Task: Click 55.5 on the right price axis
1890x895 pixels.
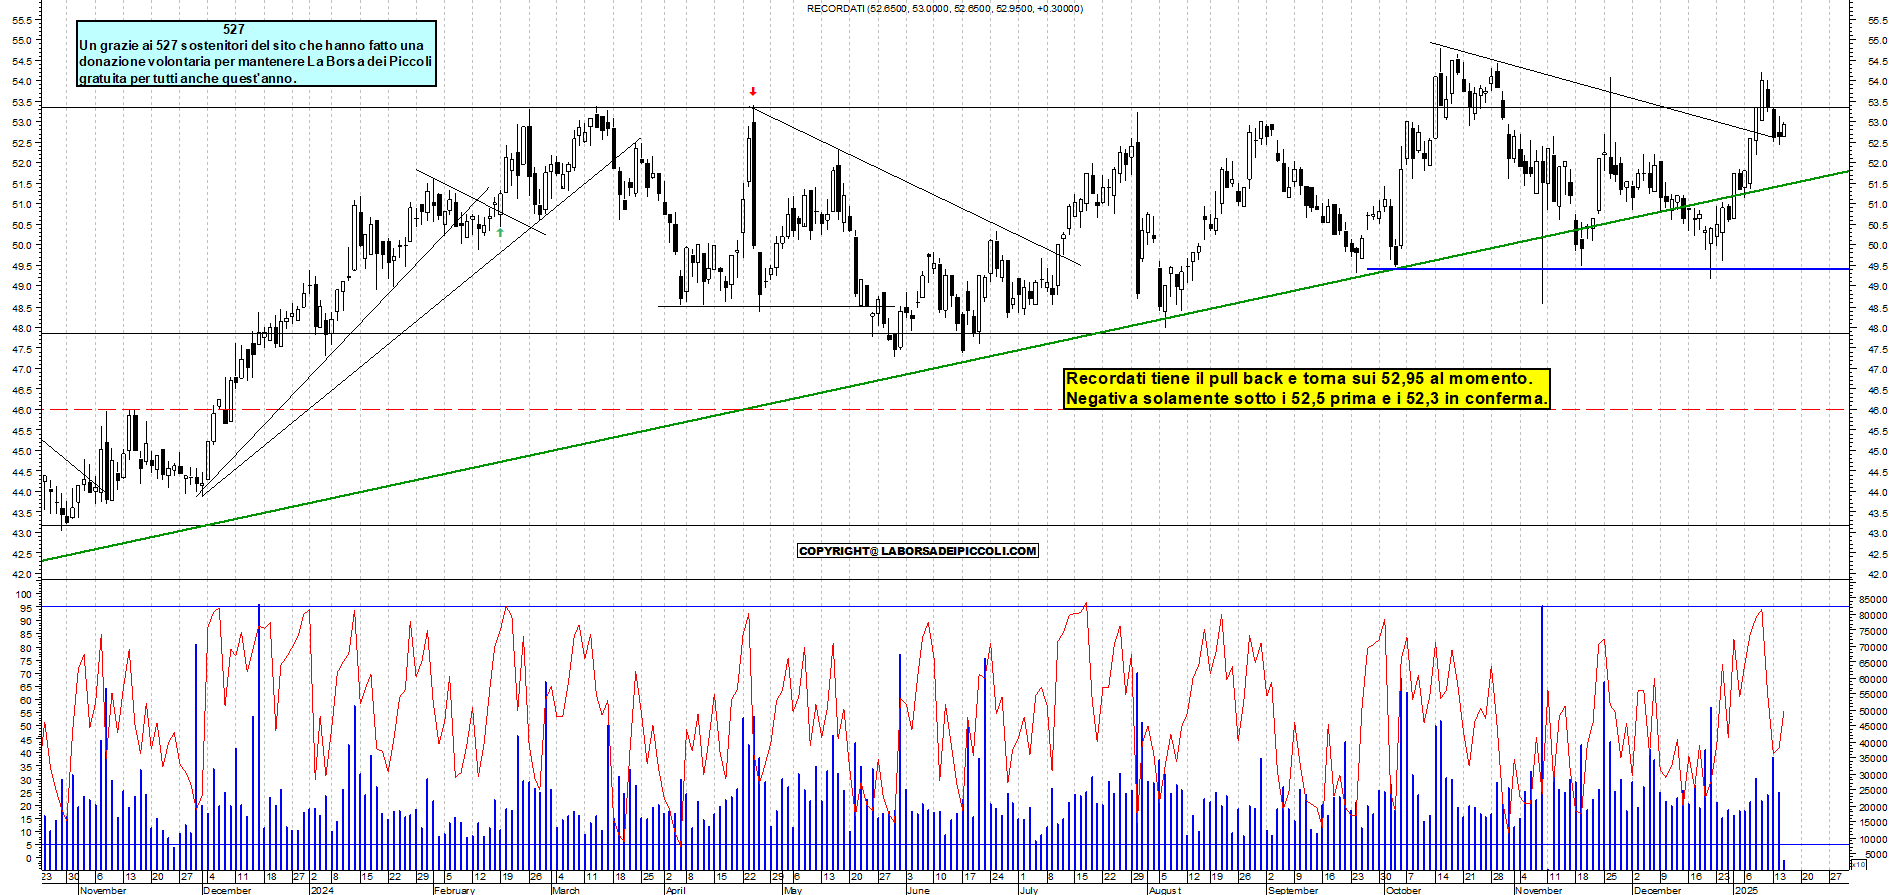Action: [1876, 20]
